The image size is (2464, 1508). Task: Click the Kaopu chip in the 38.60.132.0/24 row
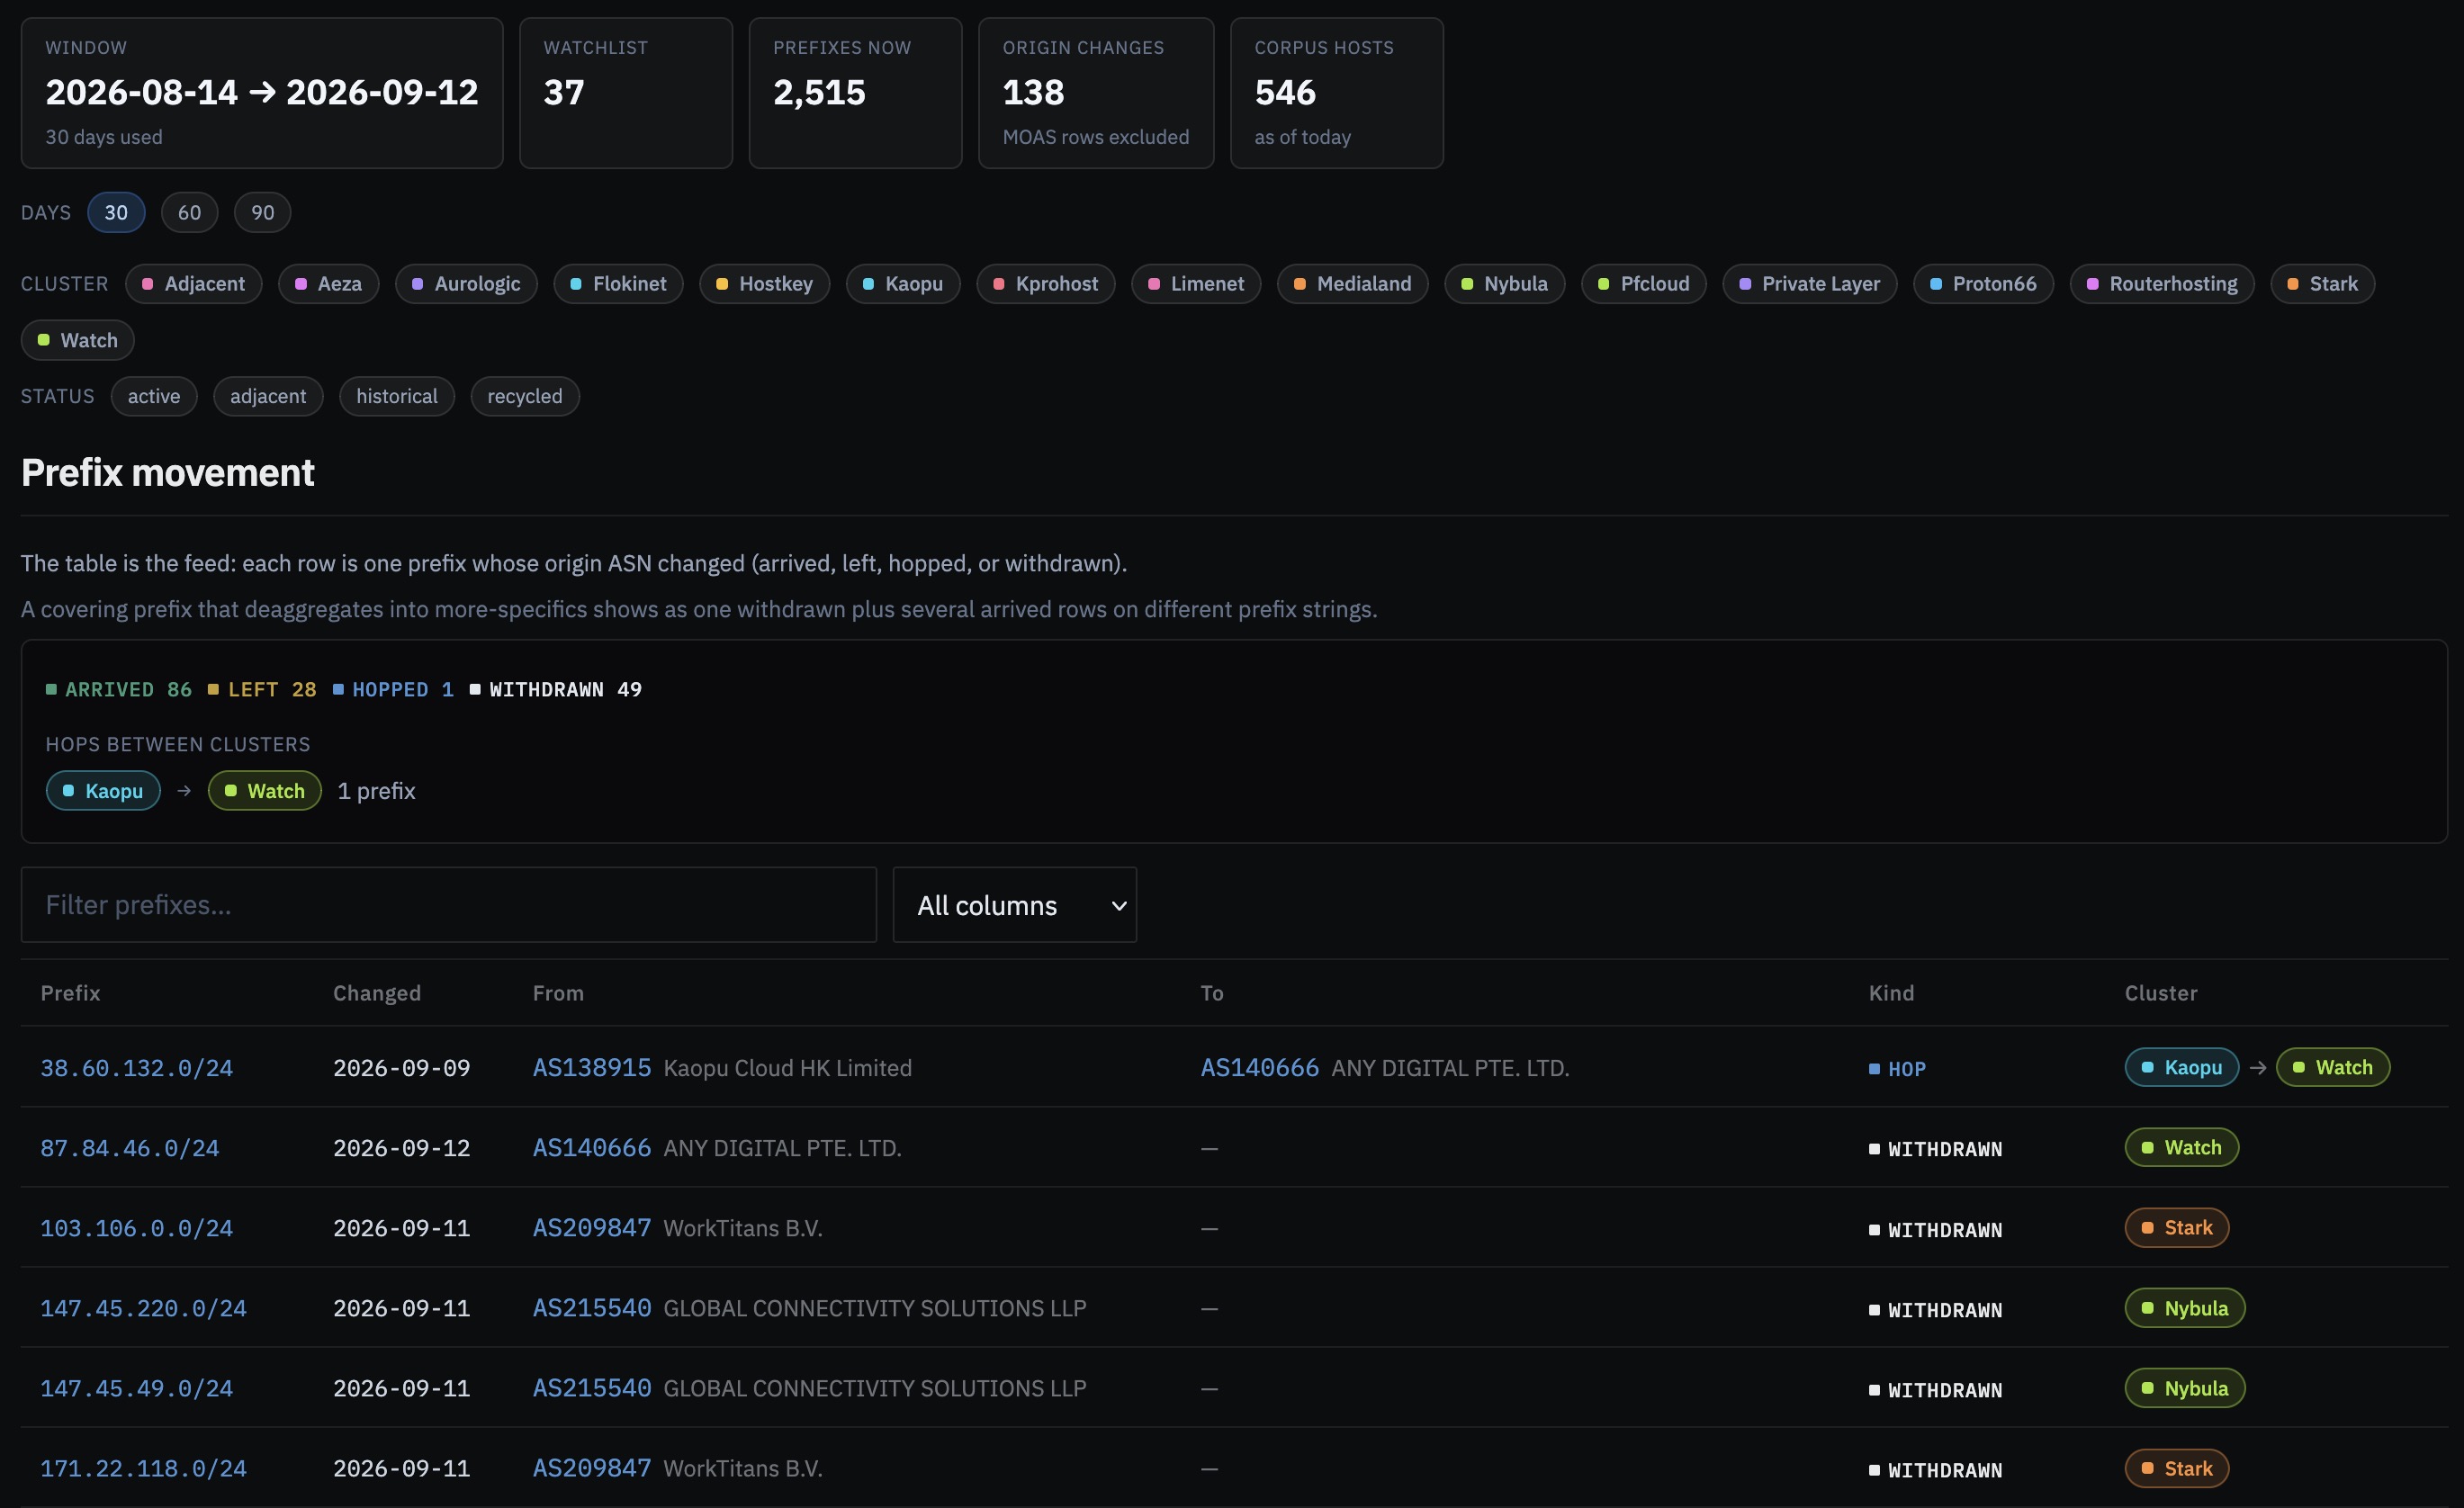pyautogui.click(x=2182, y=1067)
